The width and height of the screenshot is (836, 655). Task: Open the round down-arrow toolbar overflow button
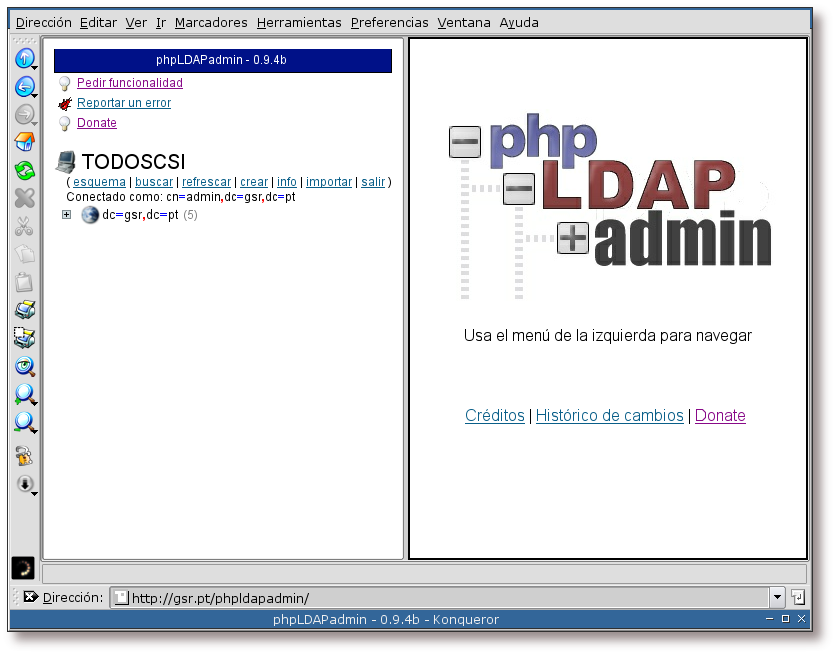coord(24,484)
